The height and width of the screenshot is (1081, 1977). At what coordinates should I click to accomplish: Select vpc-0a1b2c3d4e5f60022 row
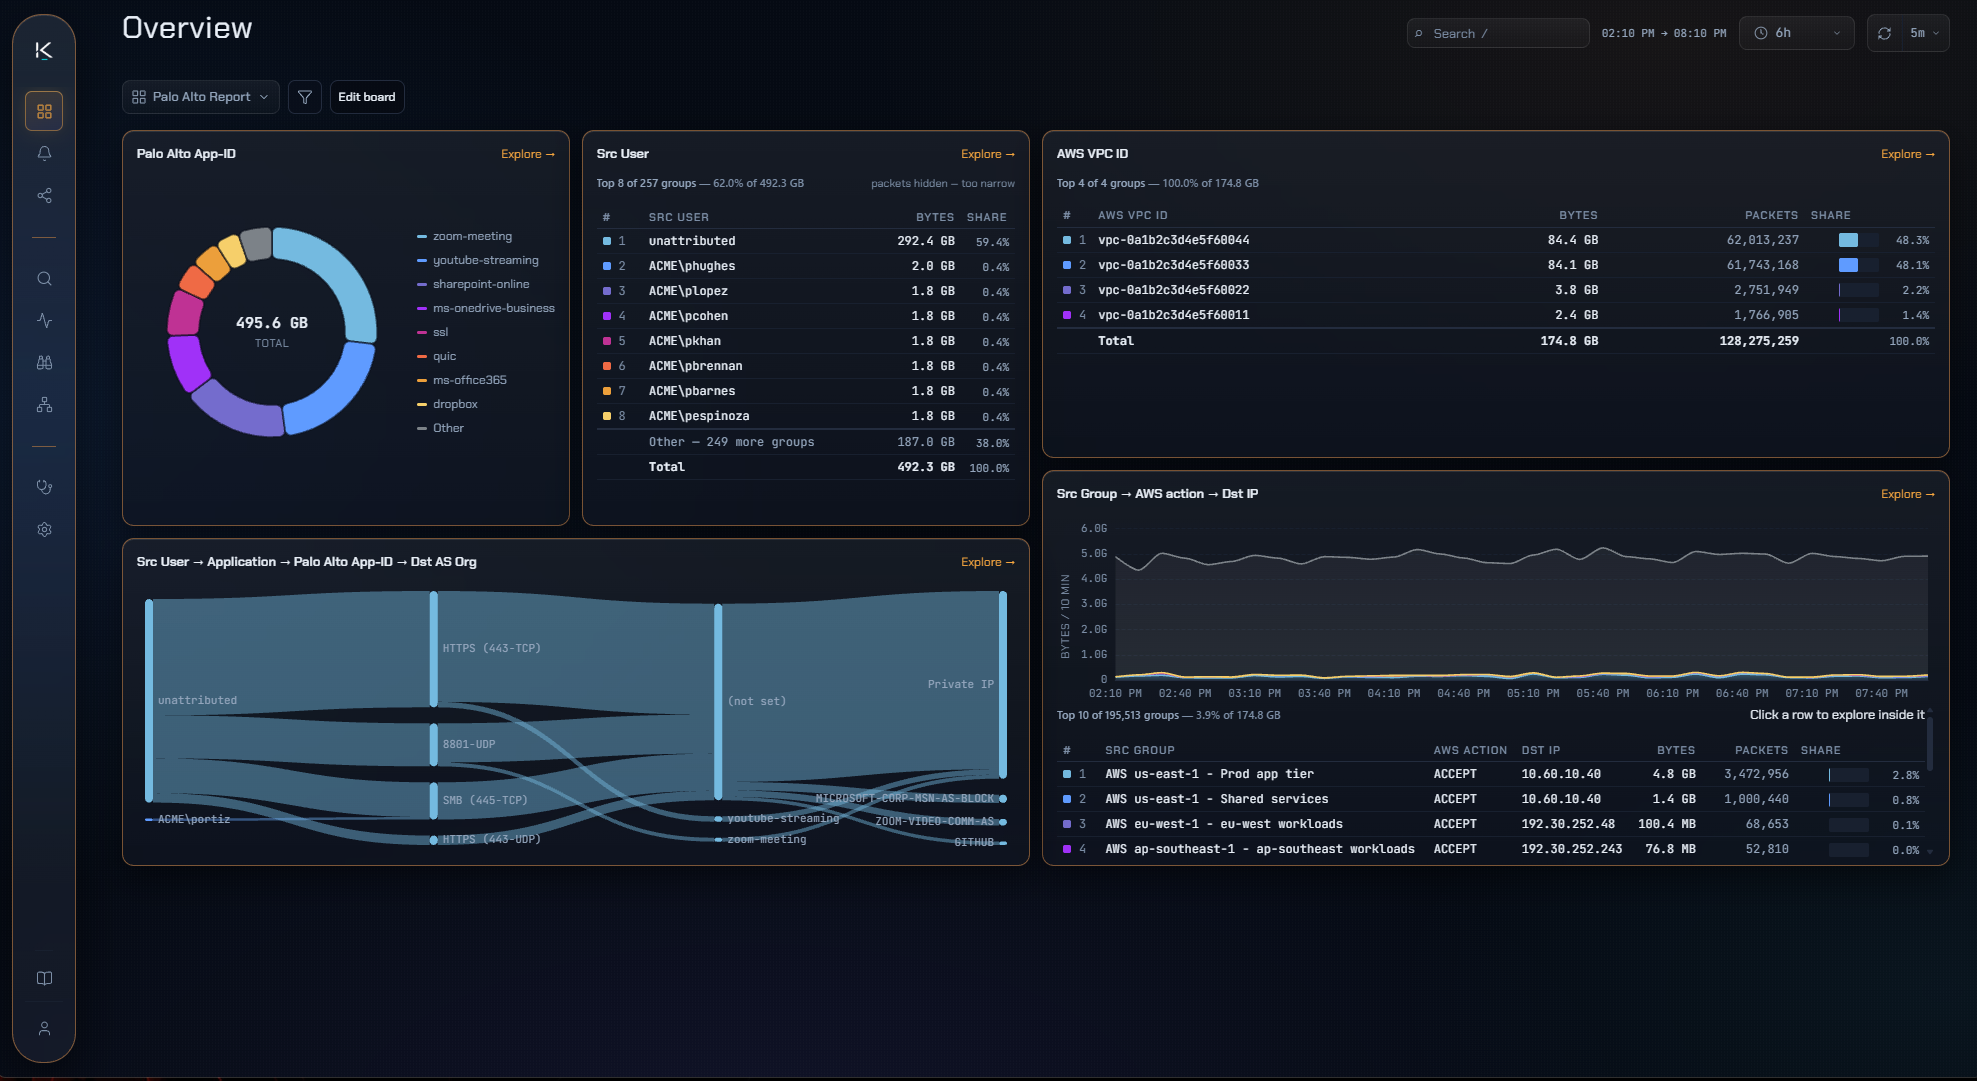coord(1496,290)
